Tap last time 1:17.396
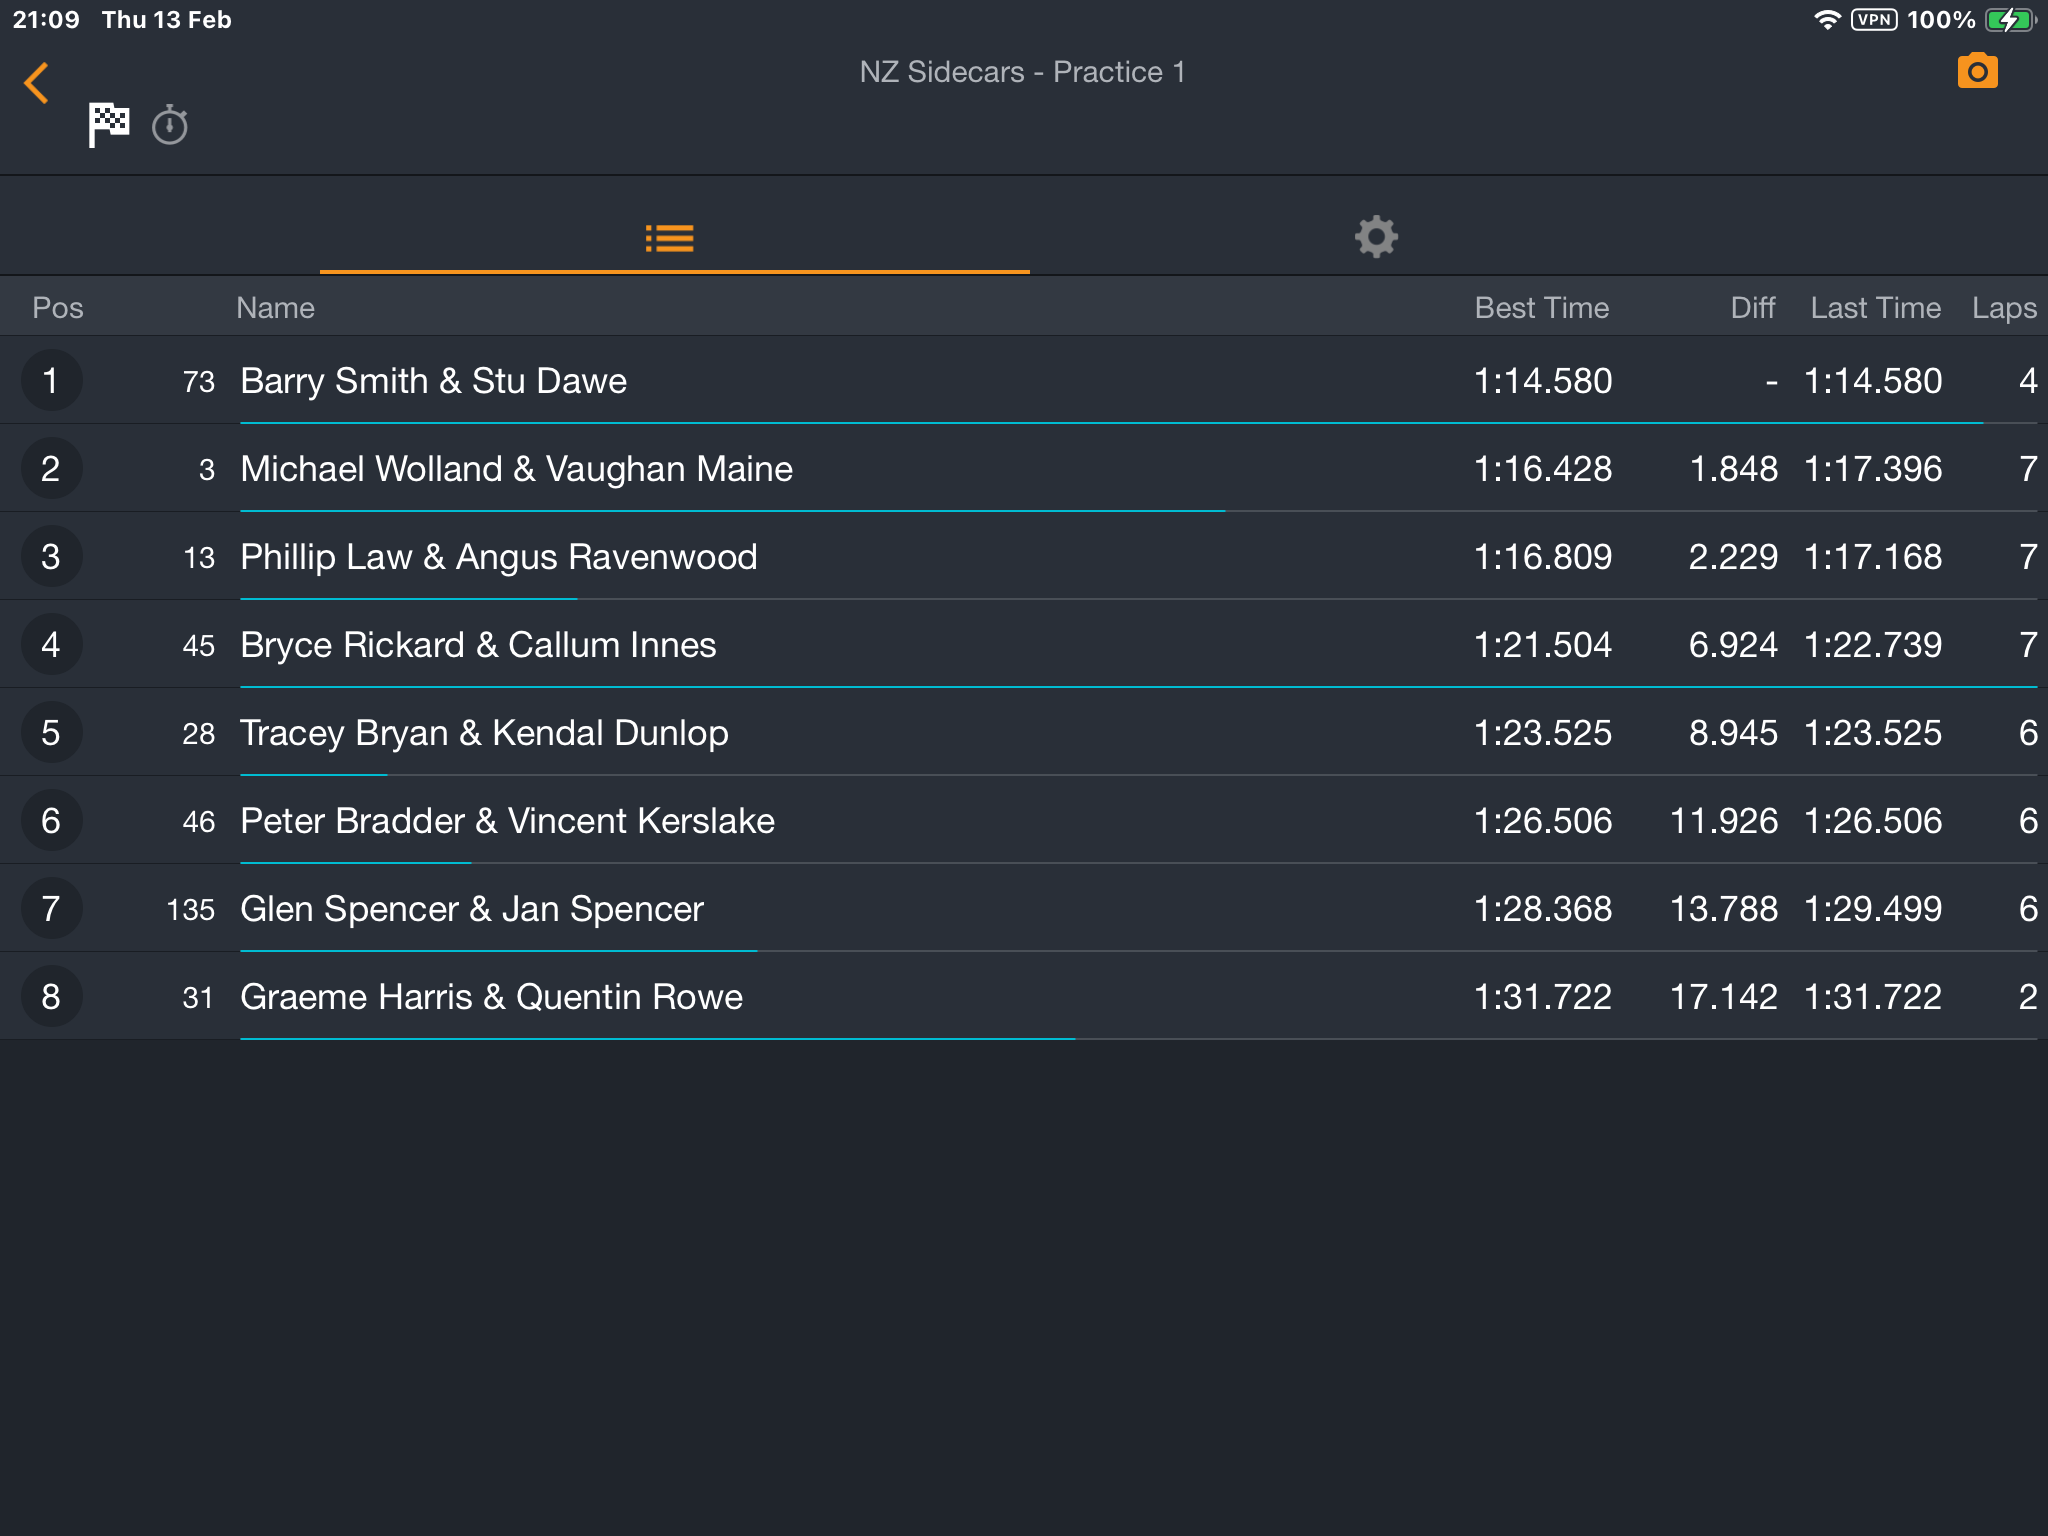 point(1873,469)
